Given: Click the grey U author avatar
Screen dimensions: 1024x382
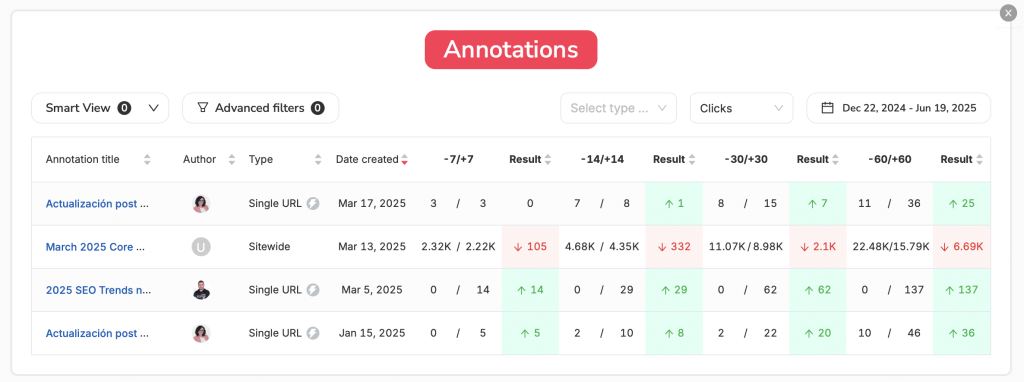Looking at the screenshot, I should (x=201, y=247).
